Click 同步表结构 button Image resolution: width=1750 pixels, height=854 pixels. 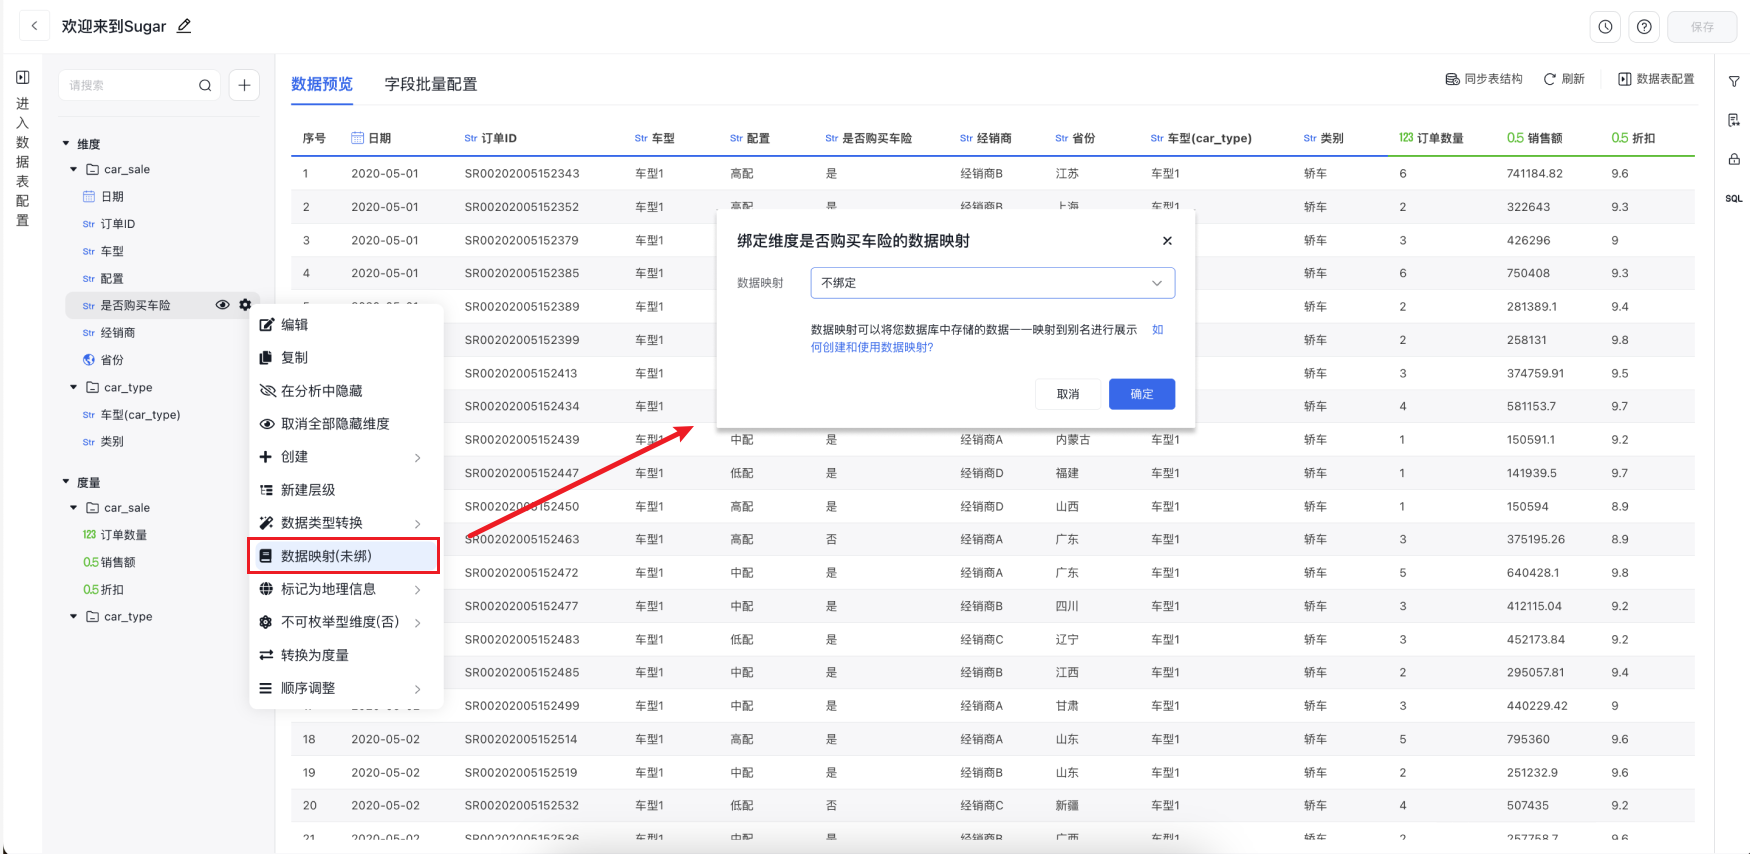1484,79
